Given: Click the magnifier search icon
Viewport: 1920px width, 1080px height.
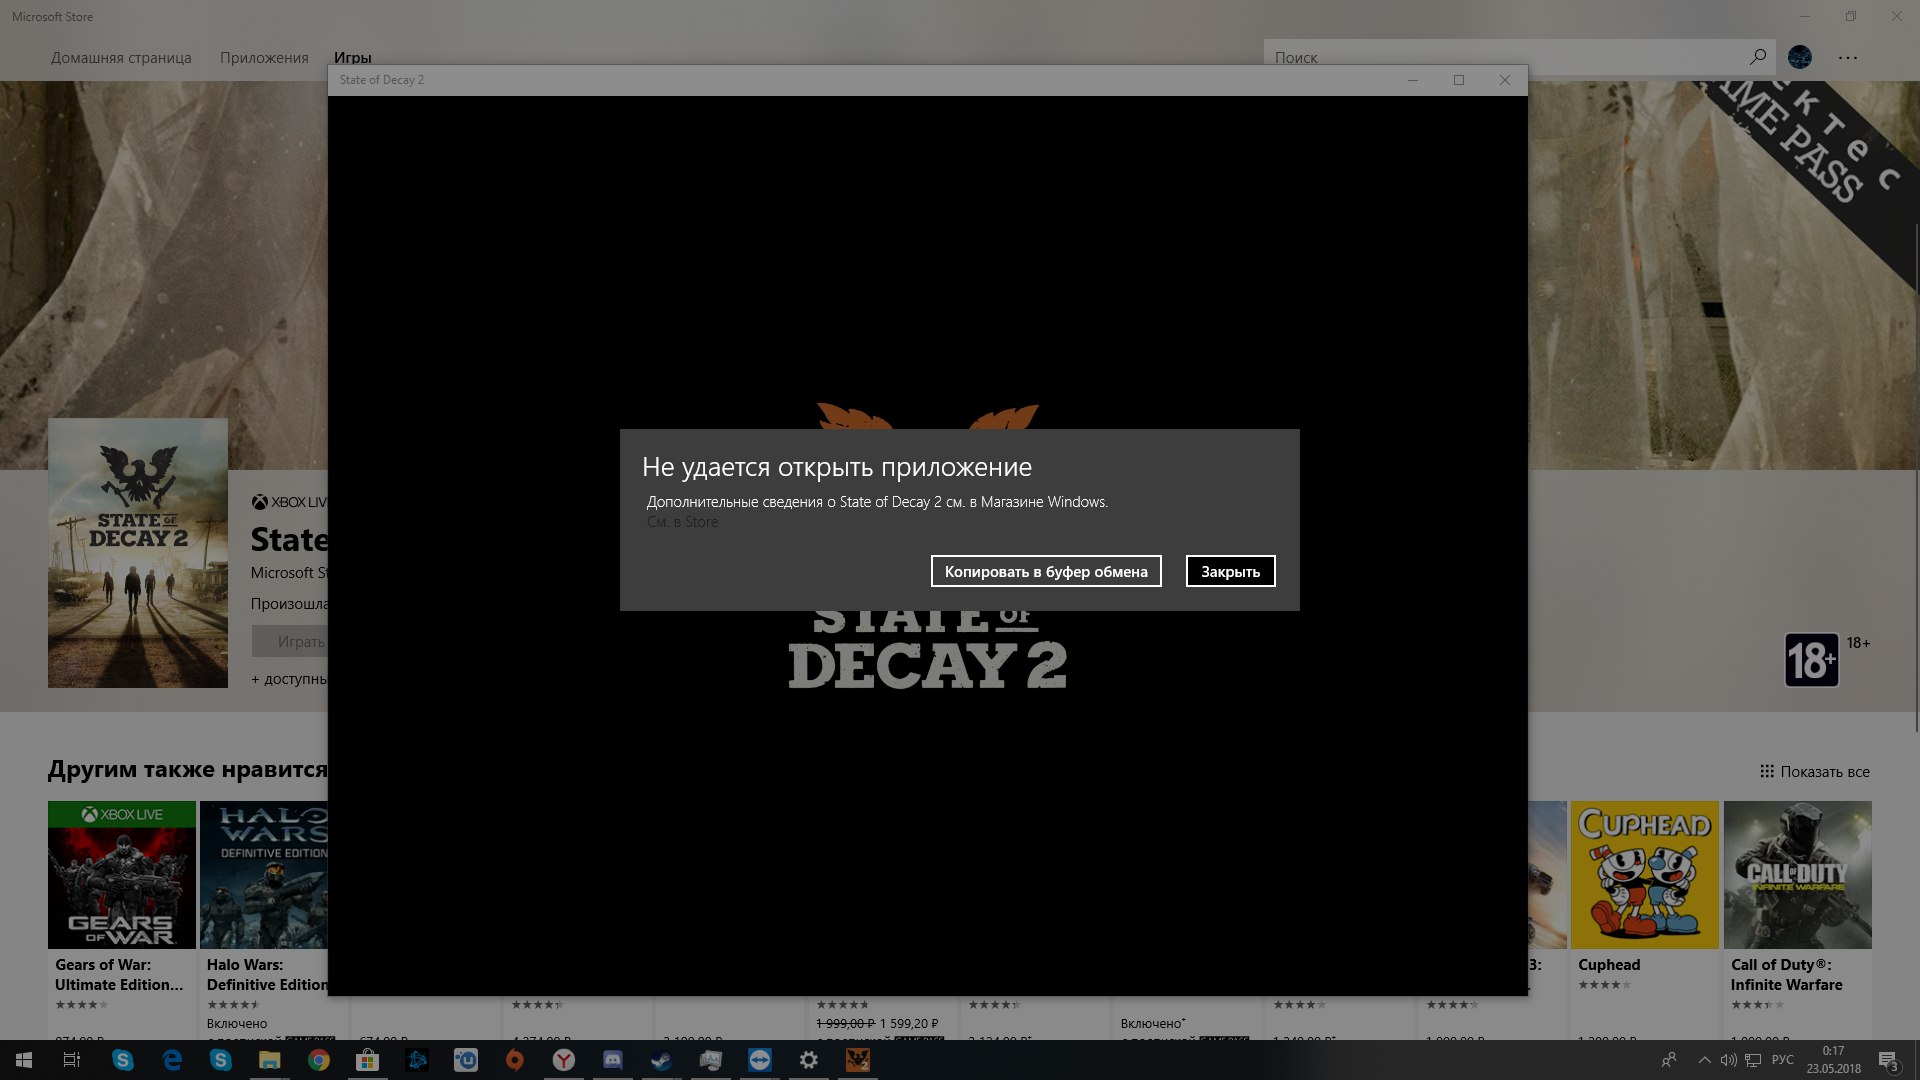Looking at the screenshot, I should coord(1757,57).
